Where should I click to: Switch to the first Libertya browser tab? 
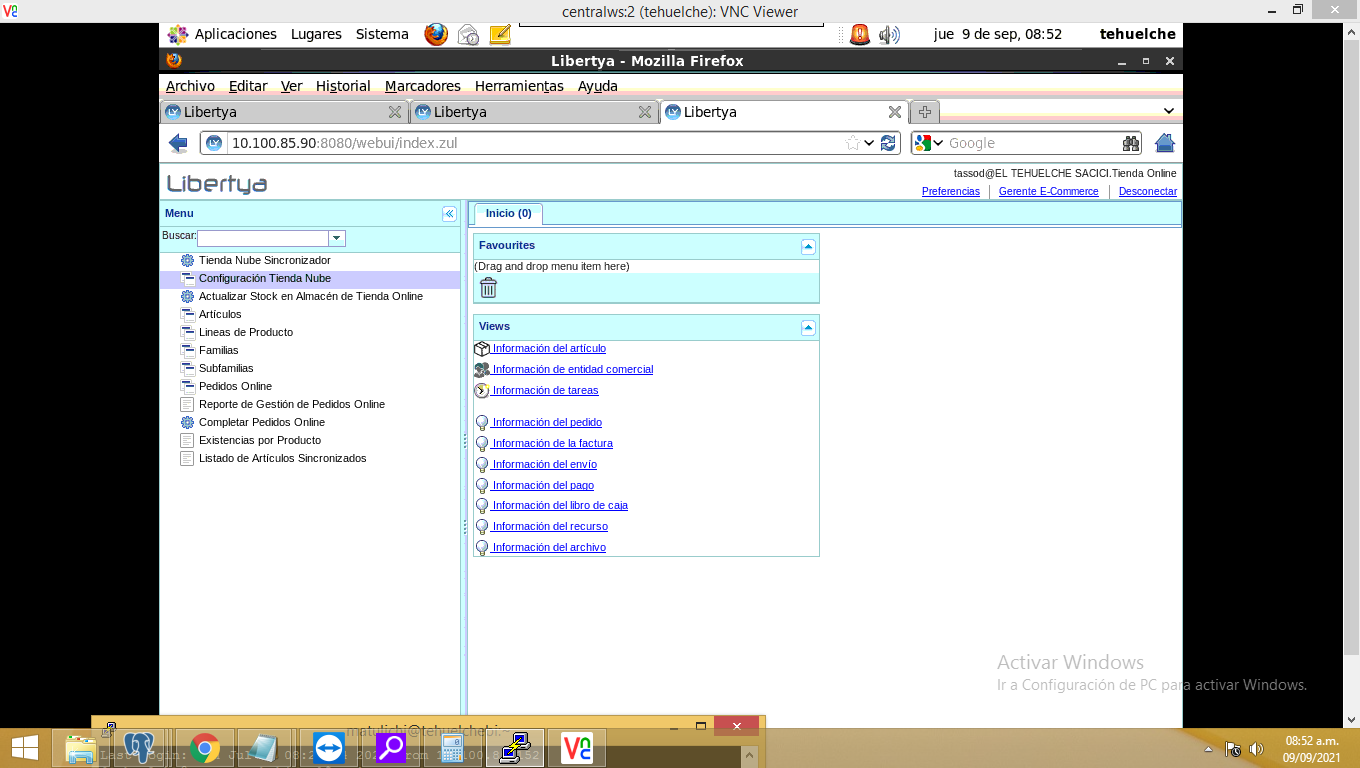click(x=283, y=112)
